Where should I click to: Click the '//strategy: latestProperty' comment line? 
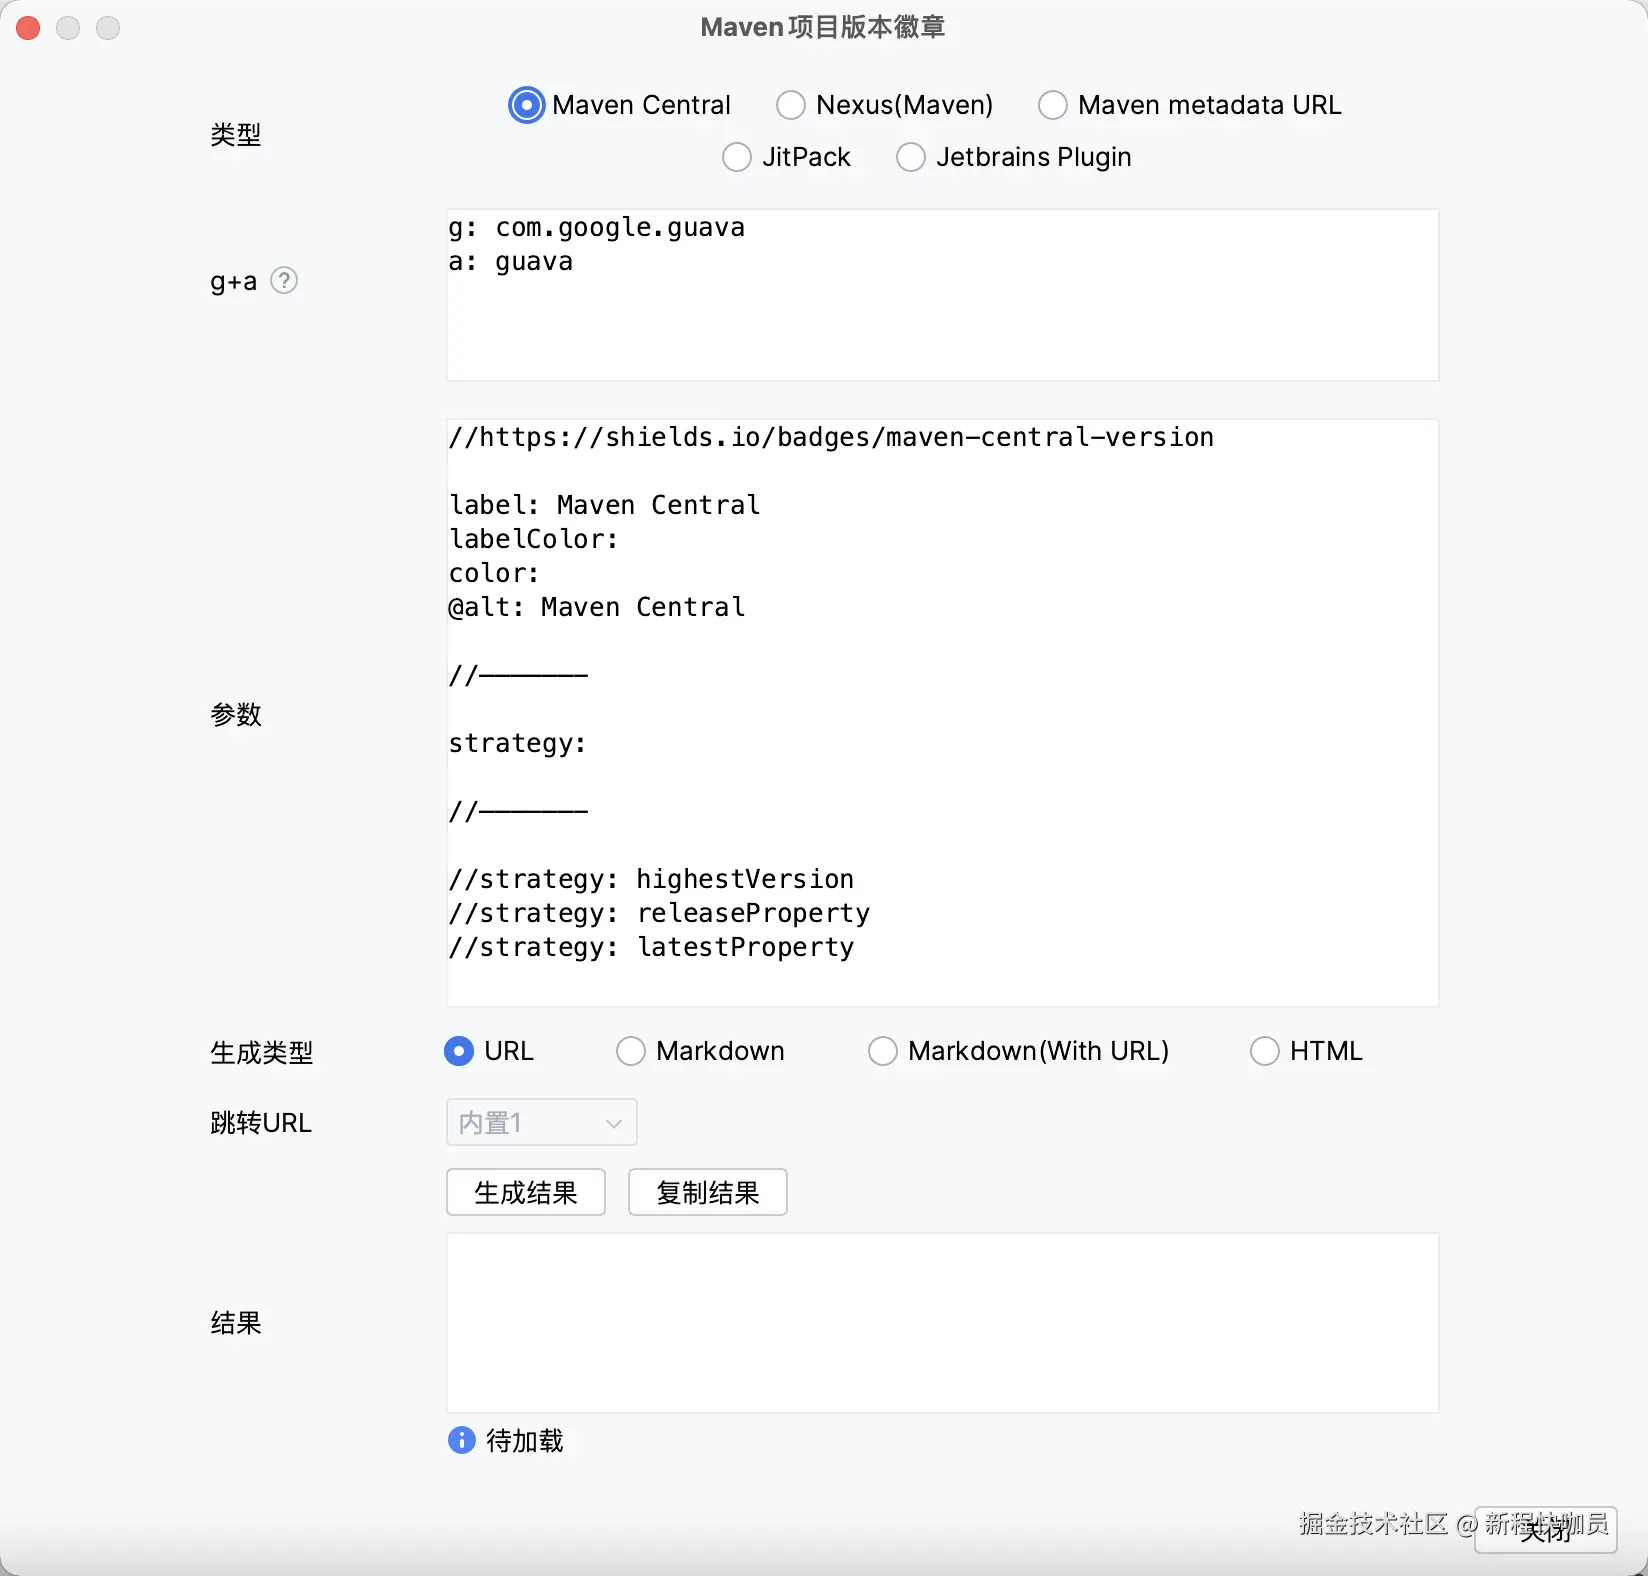click(652, 947)
